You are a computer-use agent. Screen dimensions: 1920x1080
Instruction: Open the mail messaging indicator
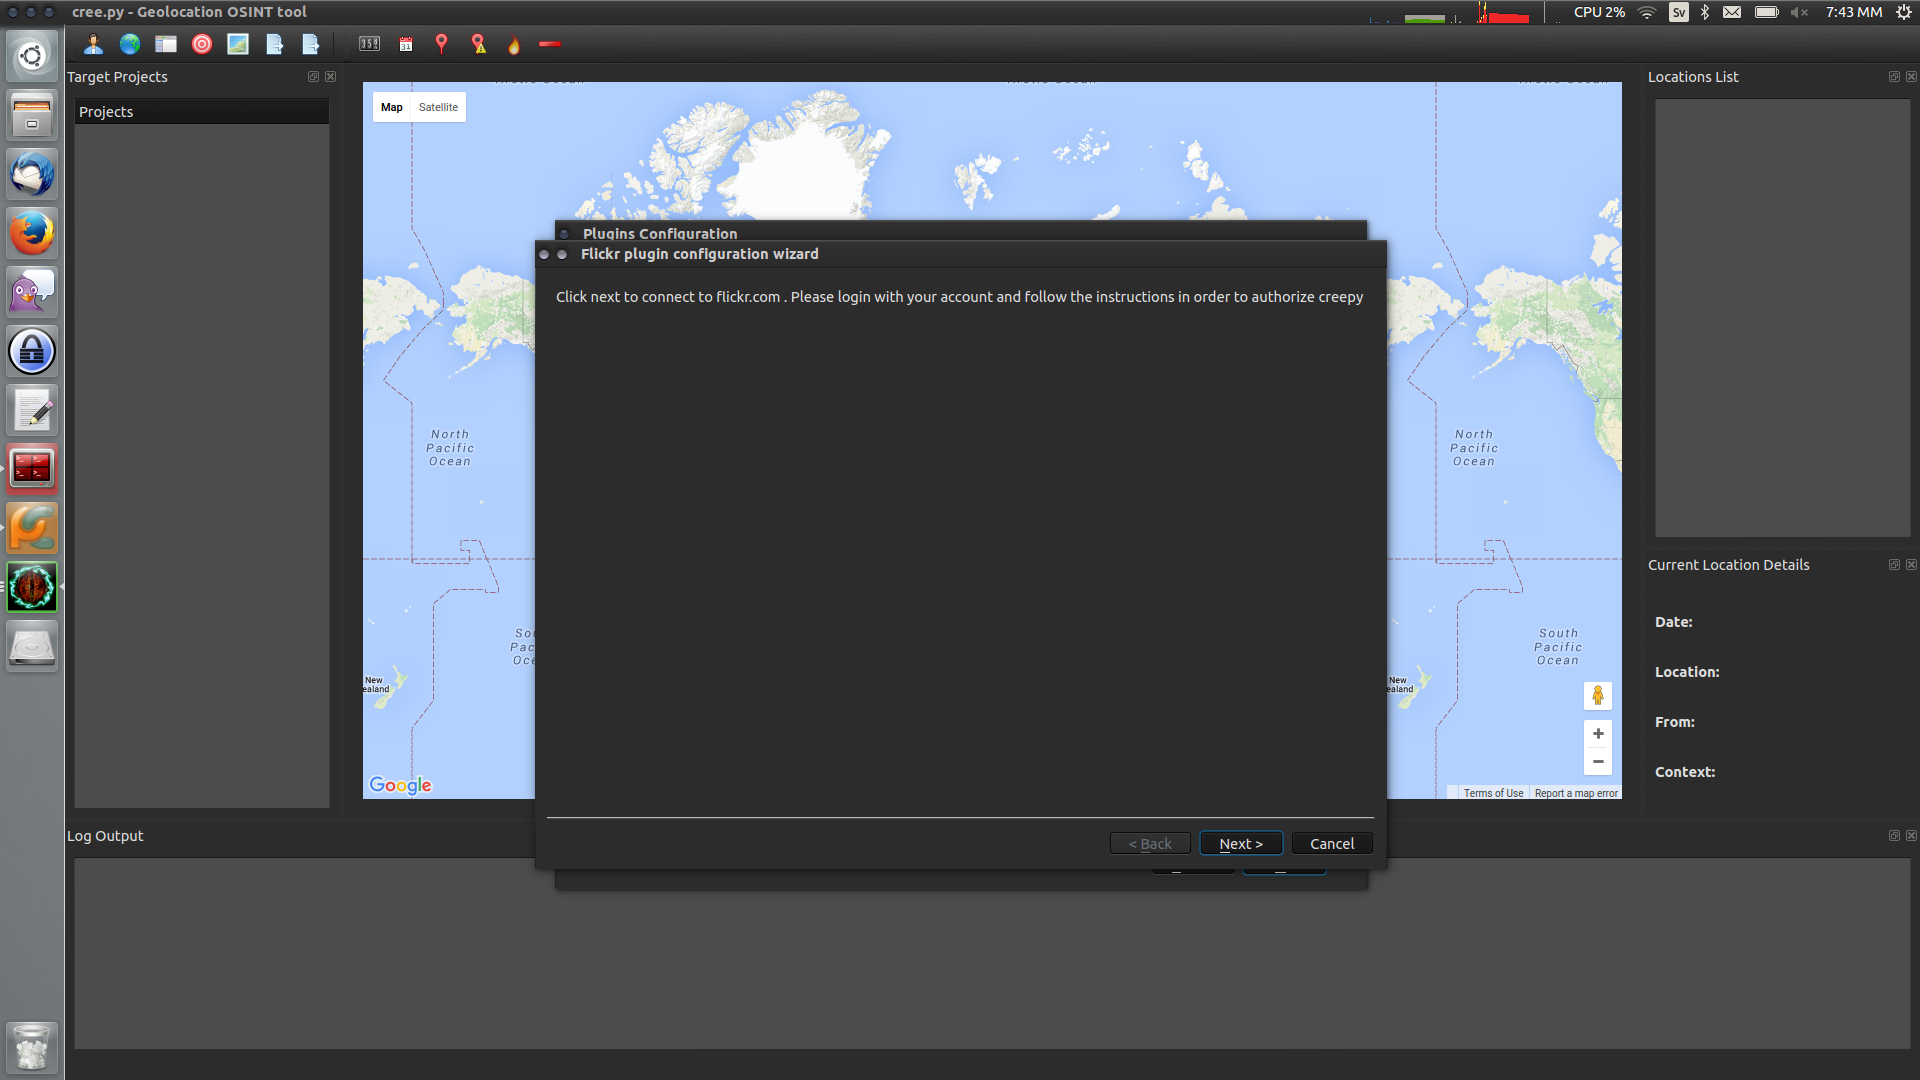(x=1732, y=12)
